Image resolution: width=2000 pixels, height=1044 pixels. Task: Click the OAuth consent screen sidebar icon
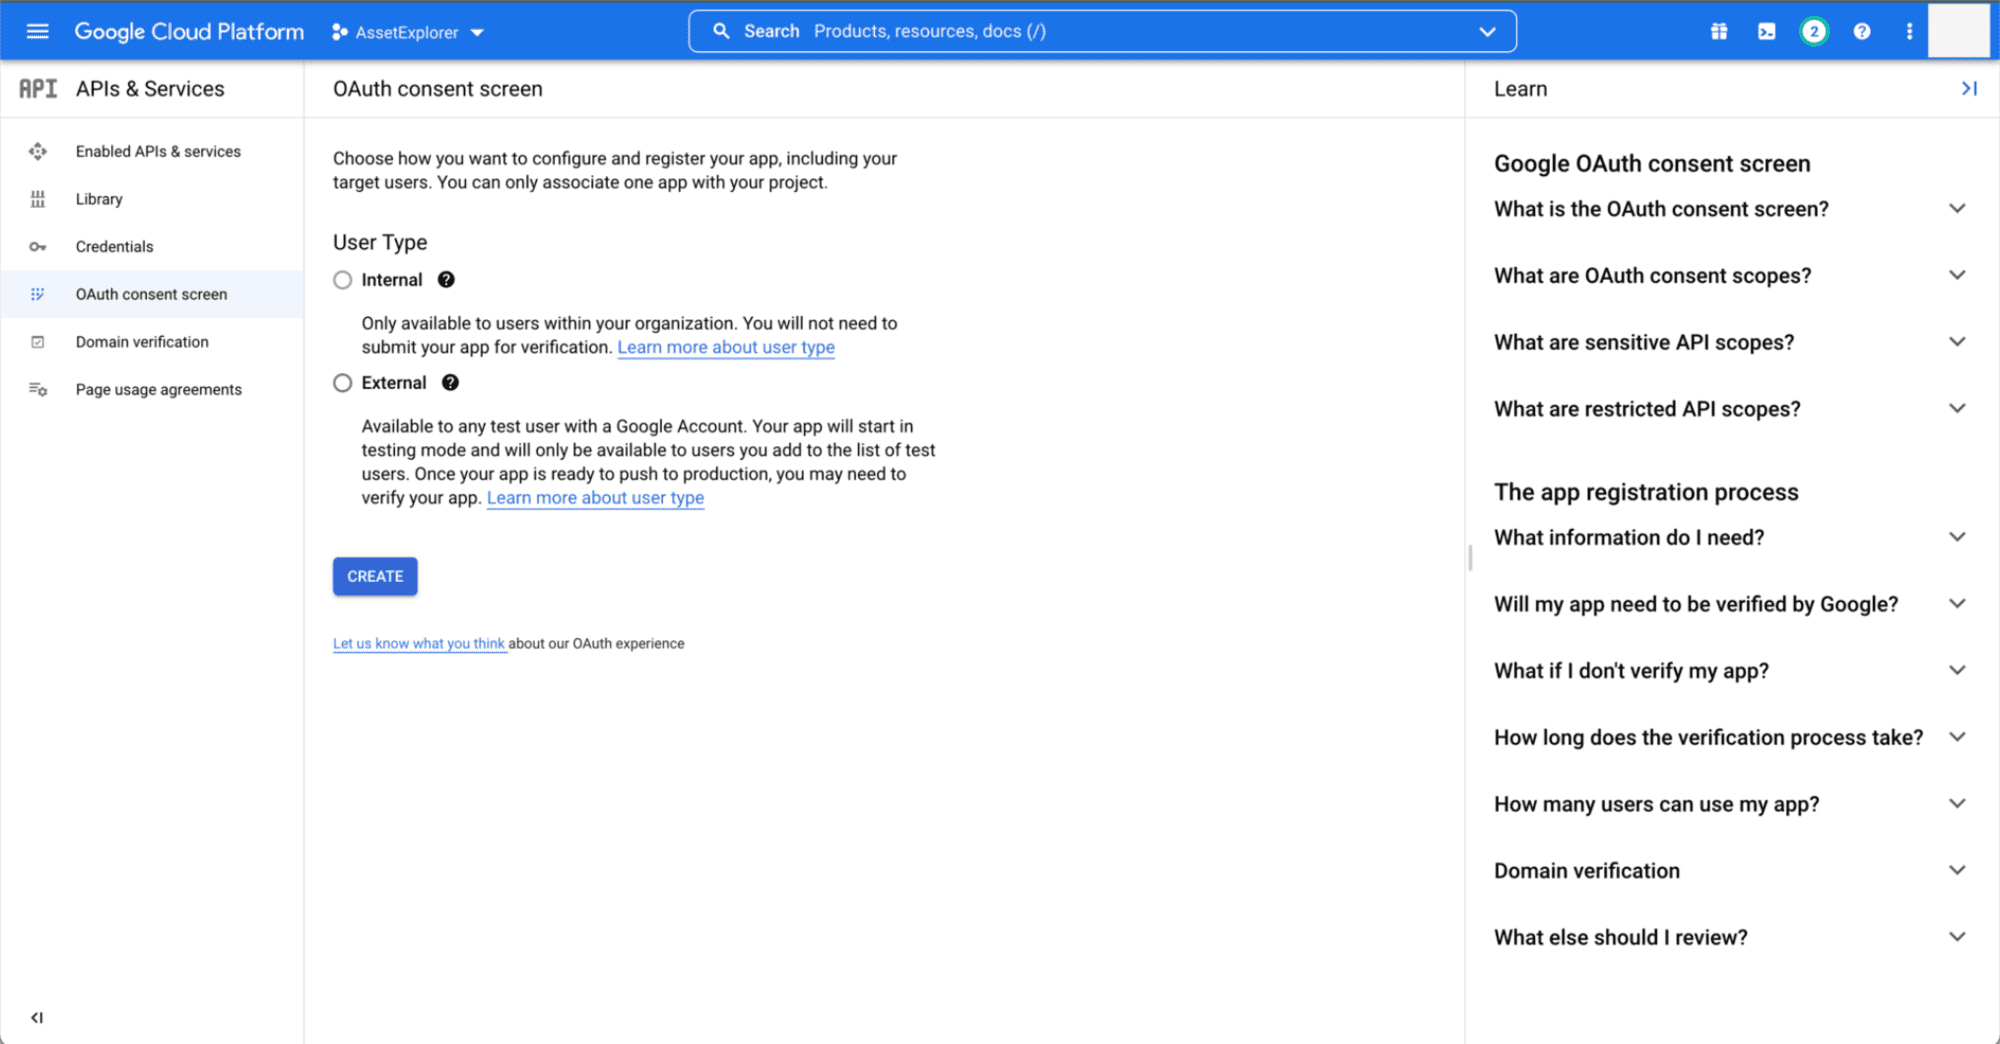pos(38,294)
